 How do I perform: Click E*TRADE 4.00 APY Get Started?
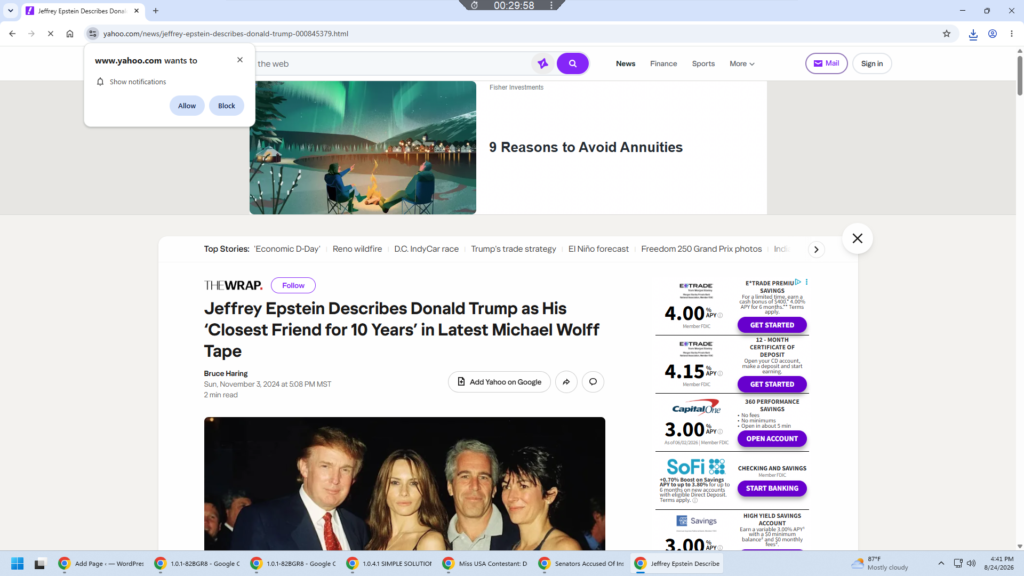click(x=772, y=325)
